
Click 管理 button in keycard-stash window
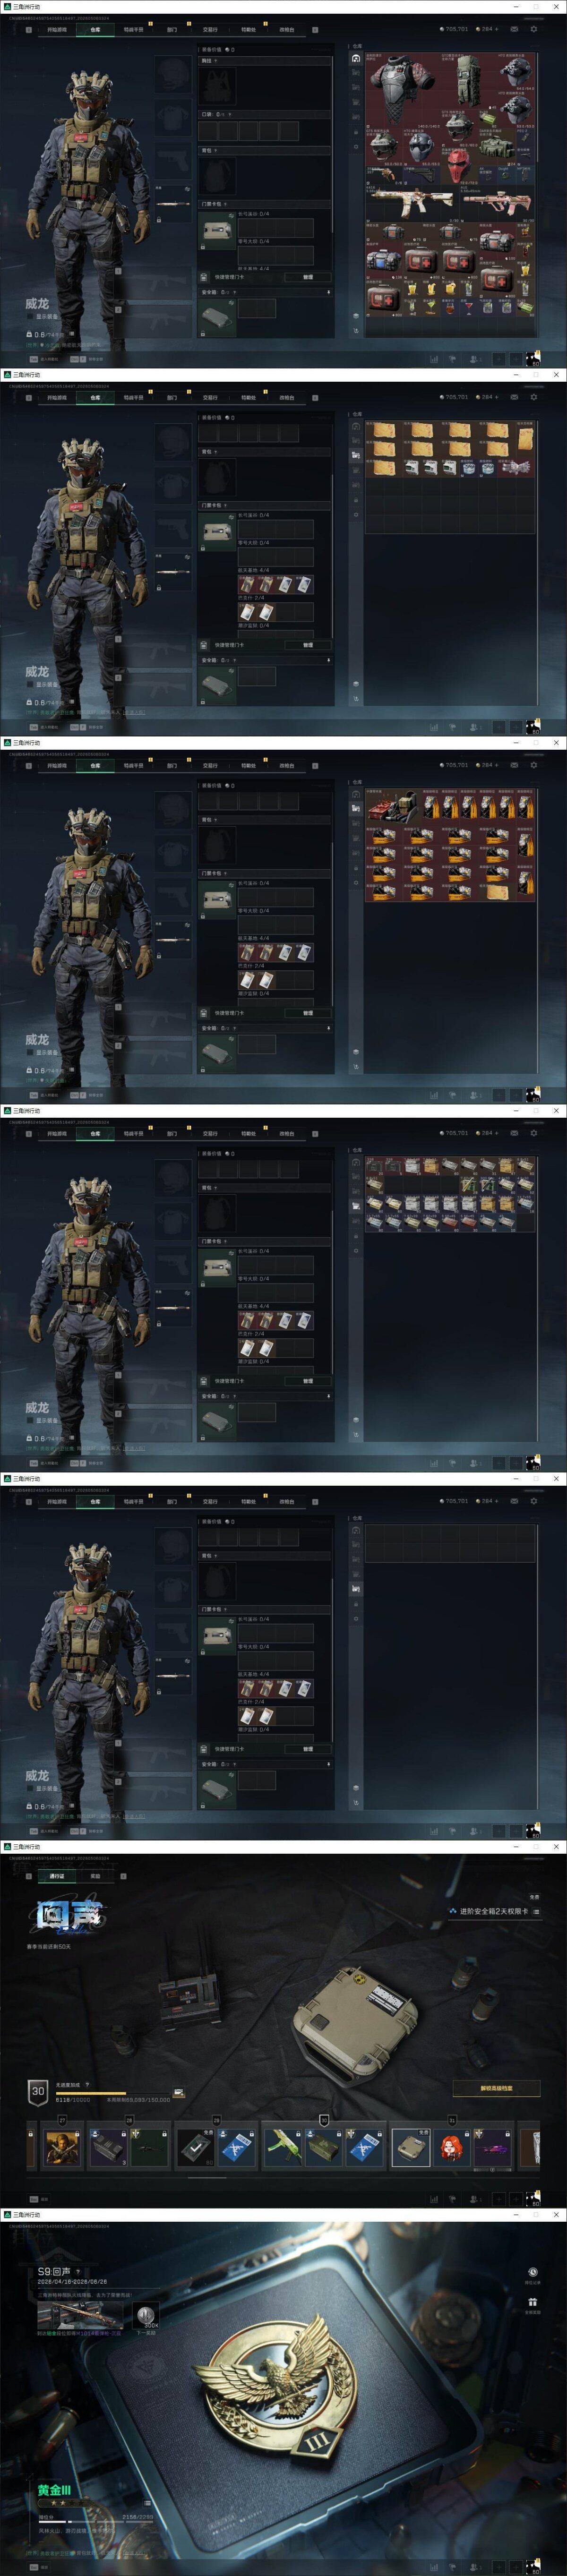308,645
